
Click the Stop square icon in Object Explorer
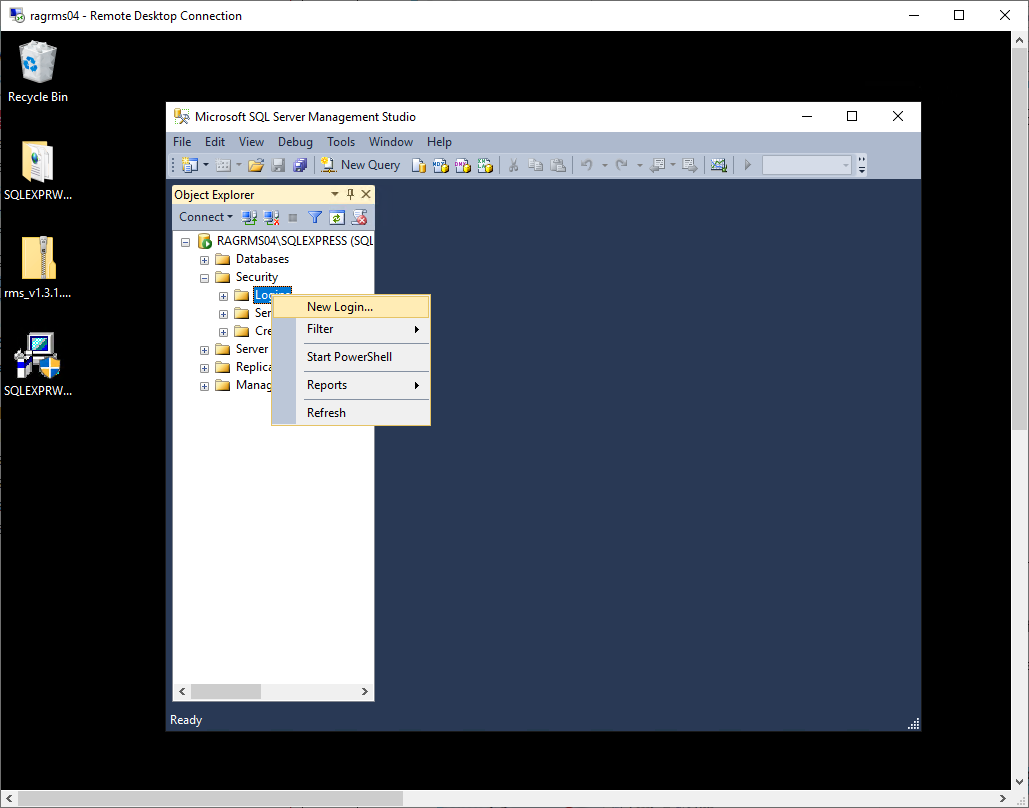point(293,217)
